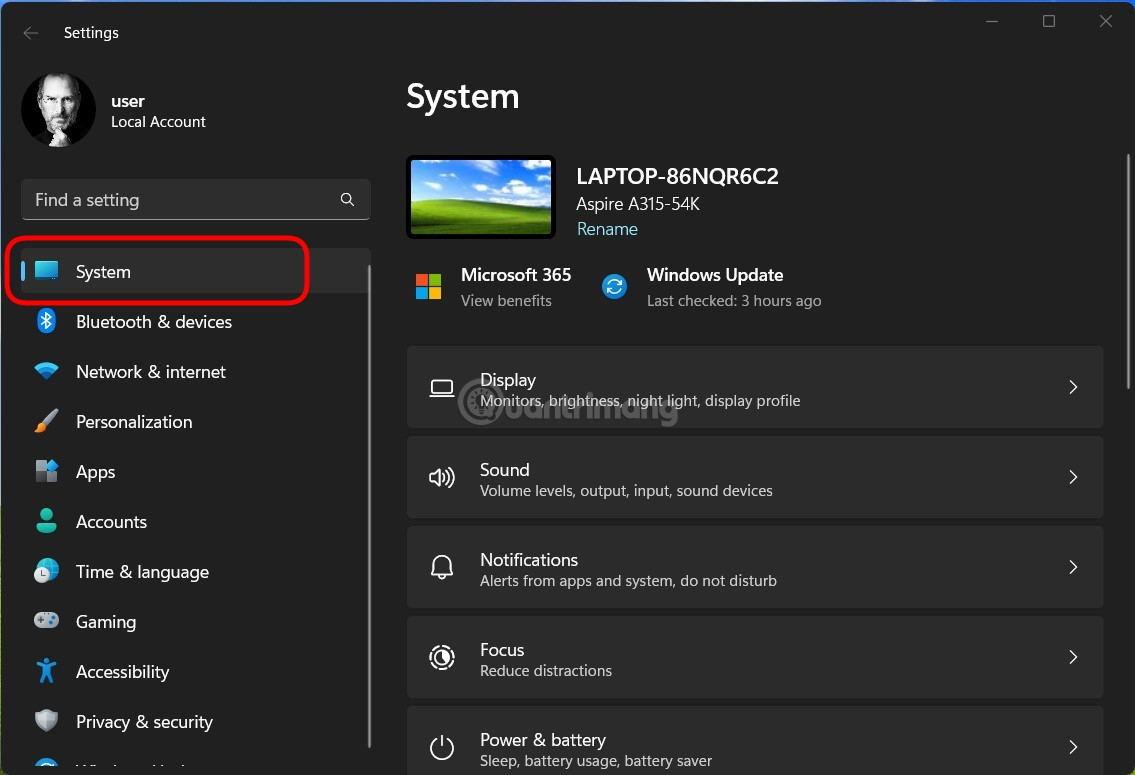1135x775 pixels.
Task: Click the Privacy & security shield icon
Action: coord(46,721)
